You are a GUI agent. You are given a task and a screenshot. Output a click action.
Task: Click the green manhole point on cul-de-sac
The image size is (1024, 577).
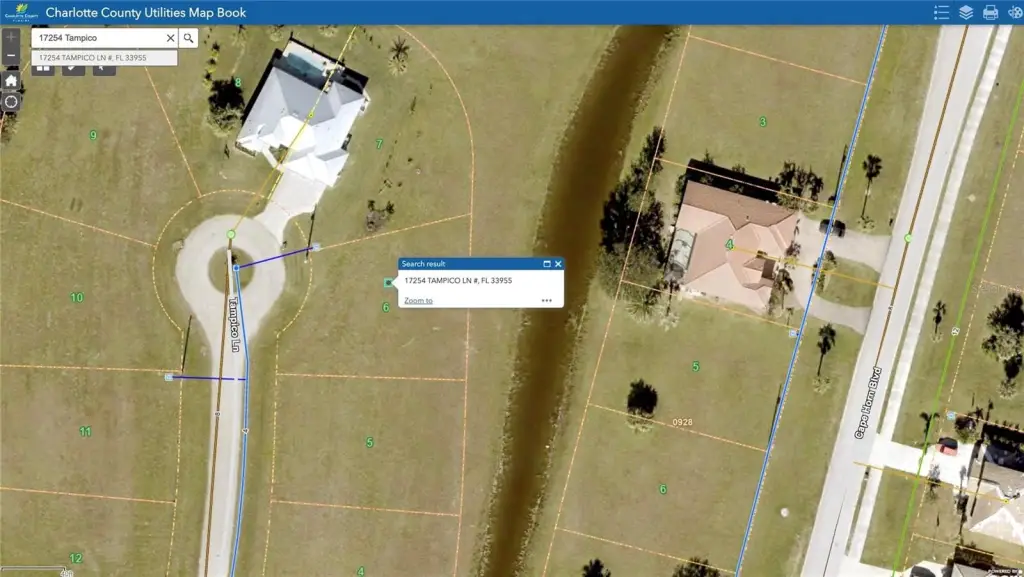(x=231, y=234)
